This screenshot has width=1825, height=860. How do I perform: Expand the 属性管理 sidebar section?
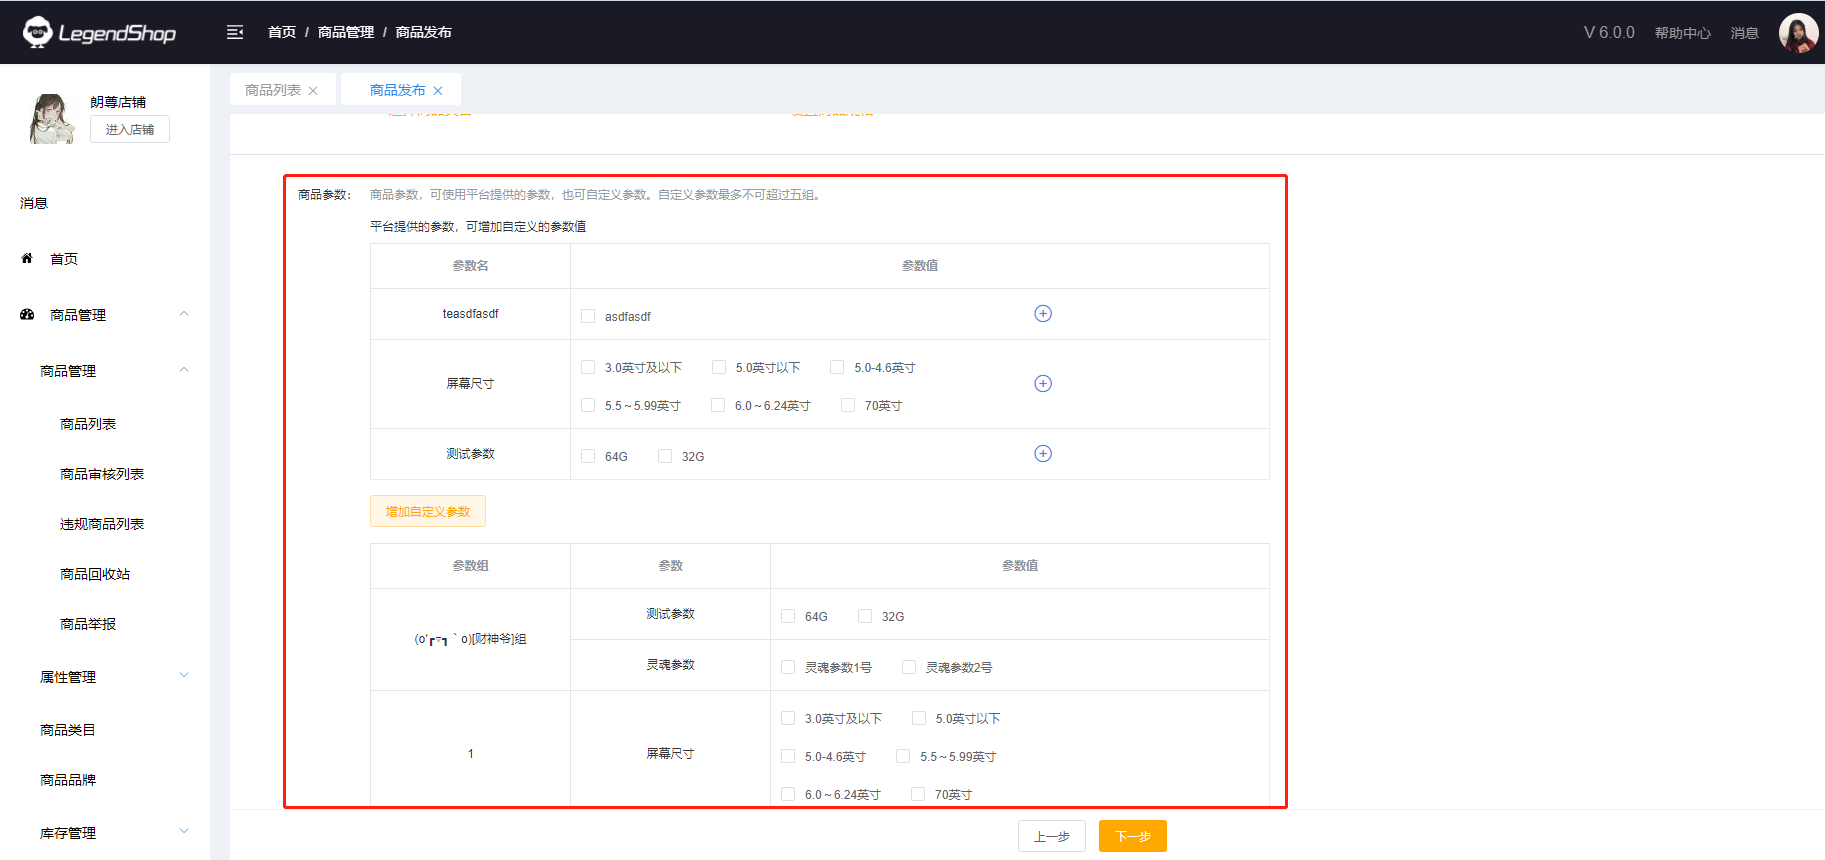(x=183, y=677)
